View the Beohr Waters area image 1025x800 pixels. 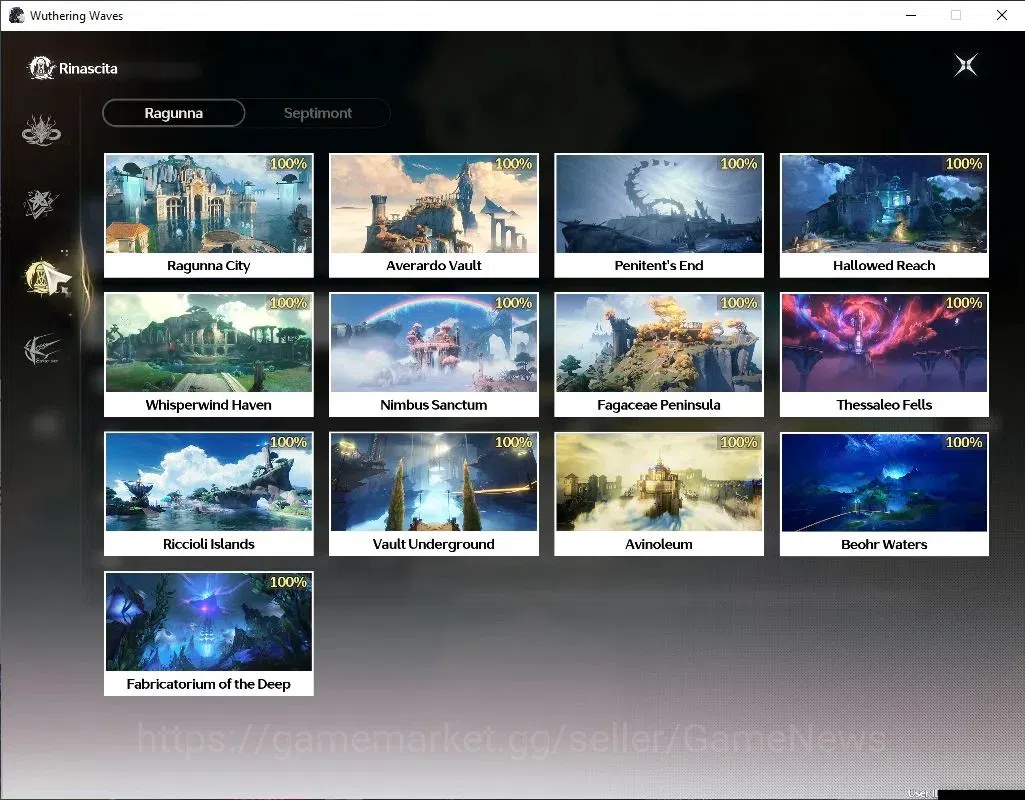coord(884,482)
